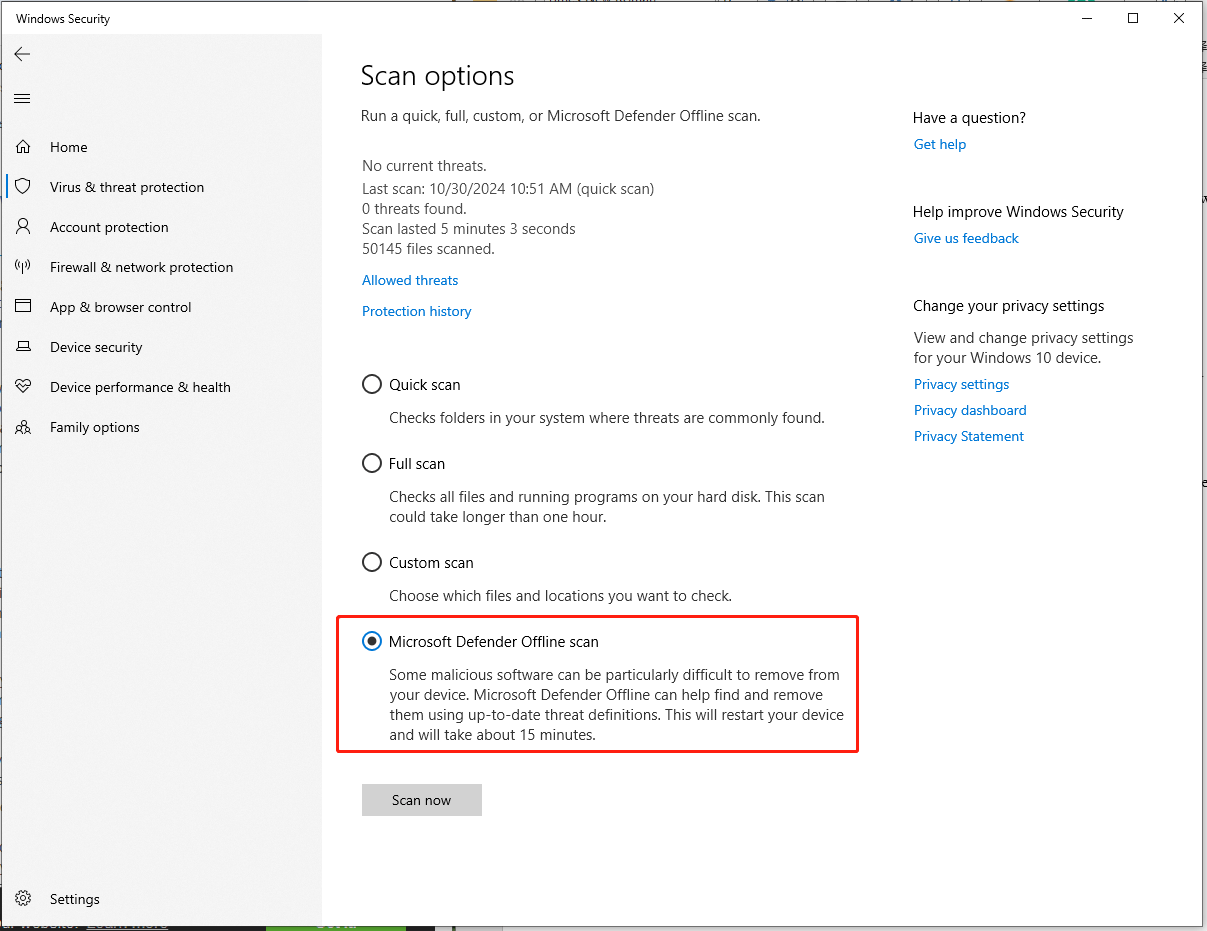The width and height of the screenshot is (1207, 931).
Task: Click the Settings gear icon
Action: (23, 899)
